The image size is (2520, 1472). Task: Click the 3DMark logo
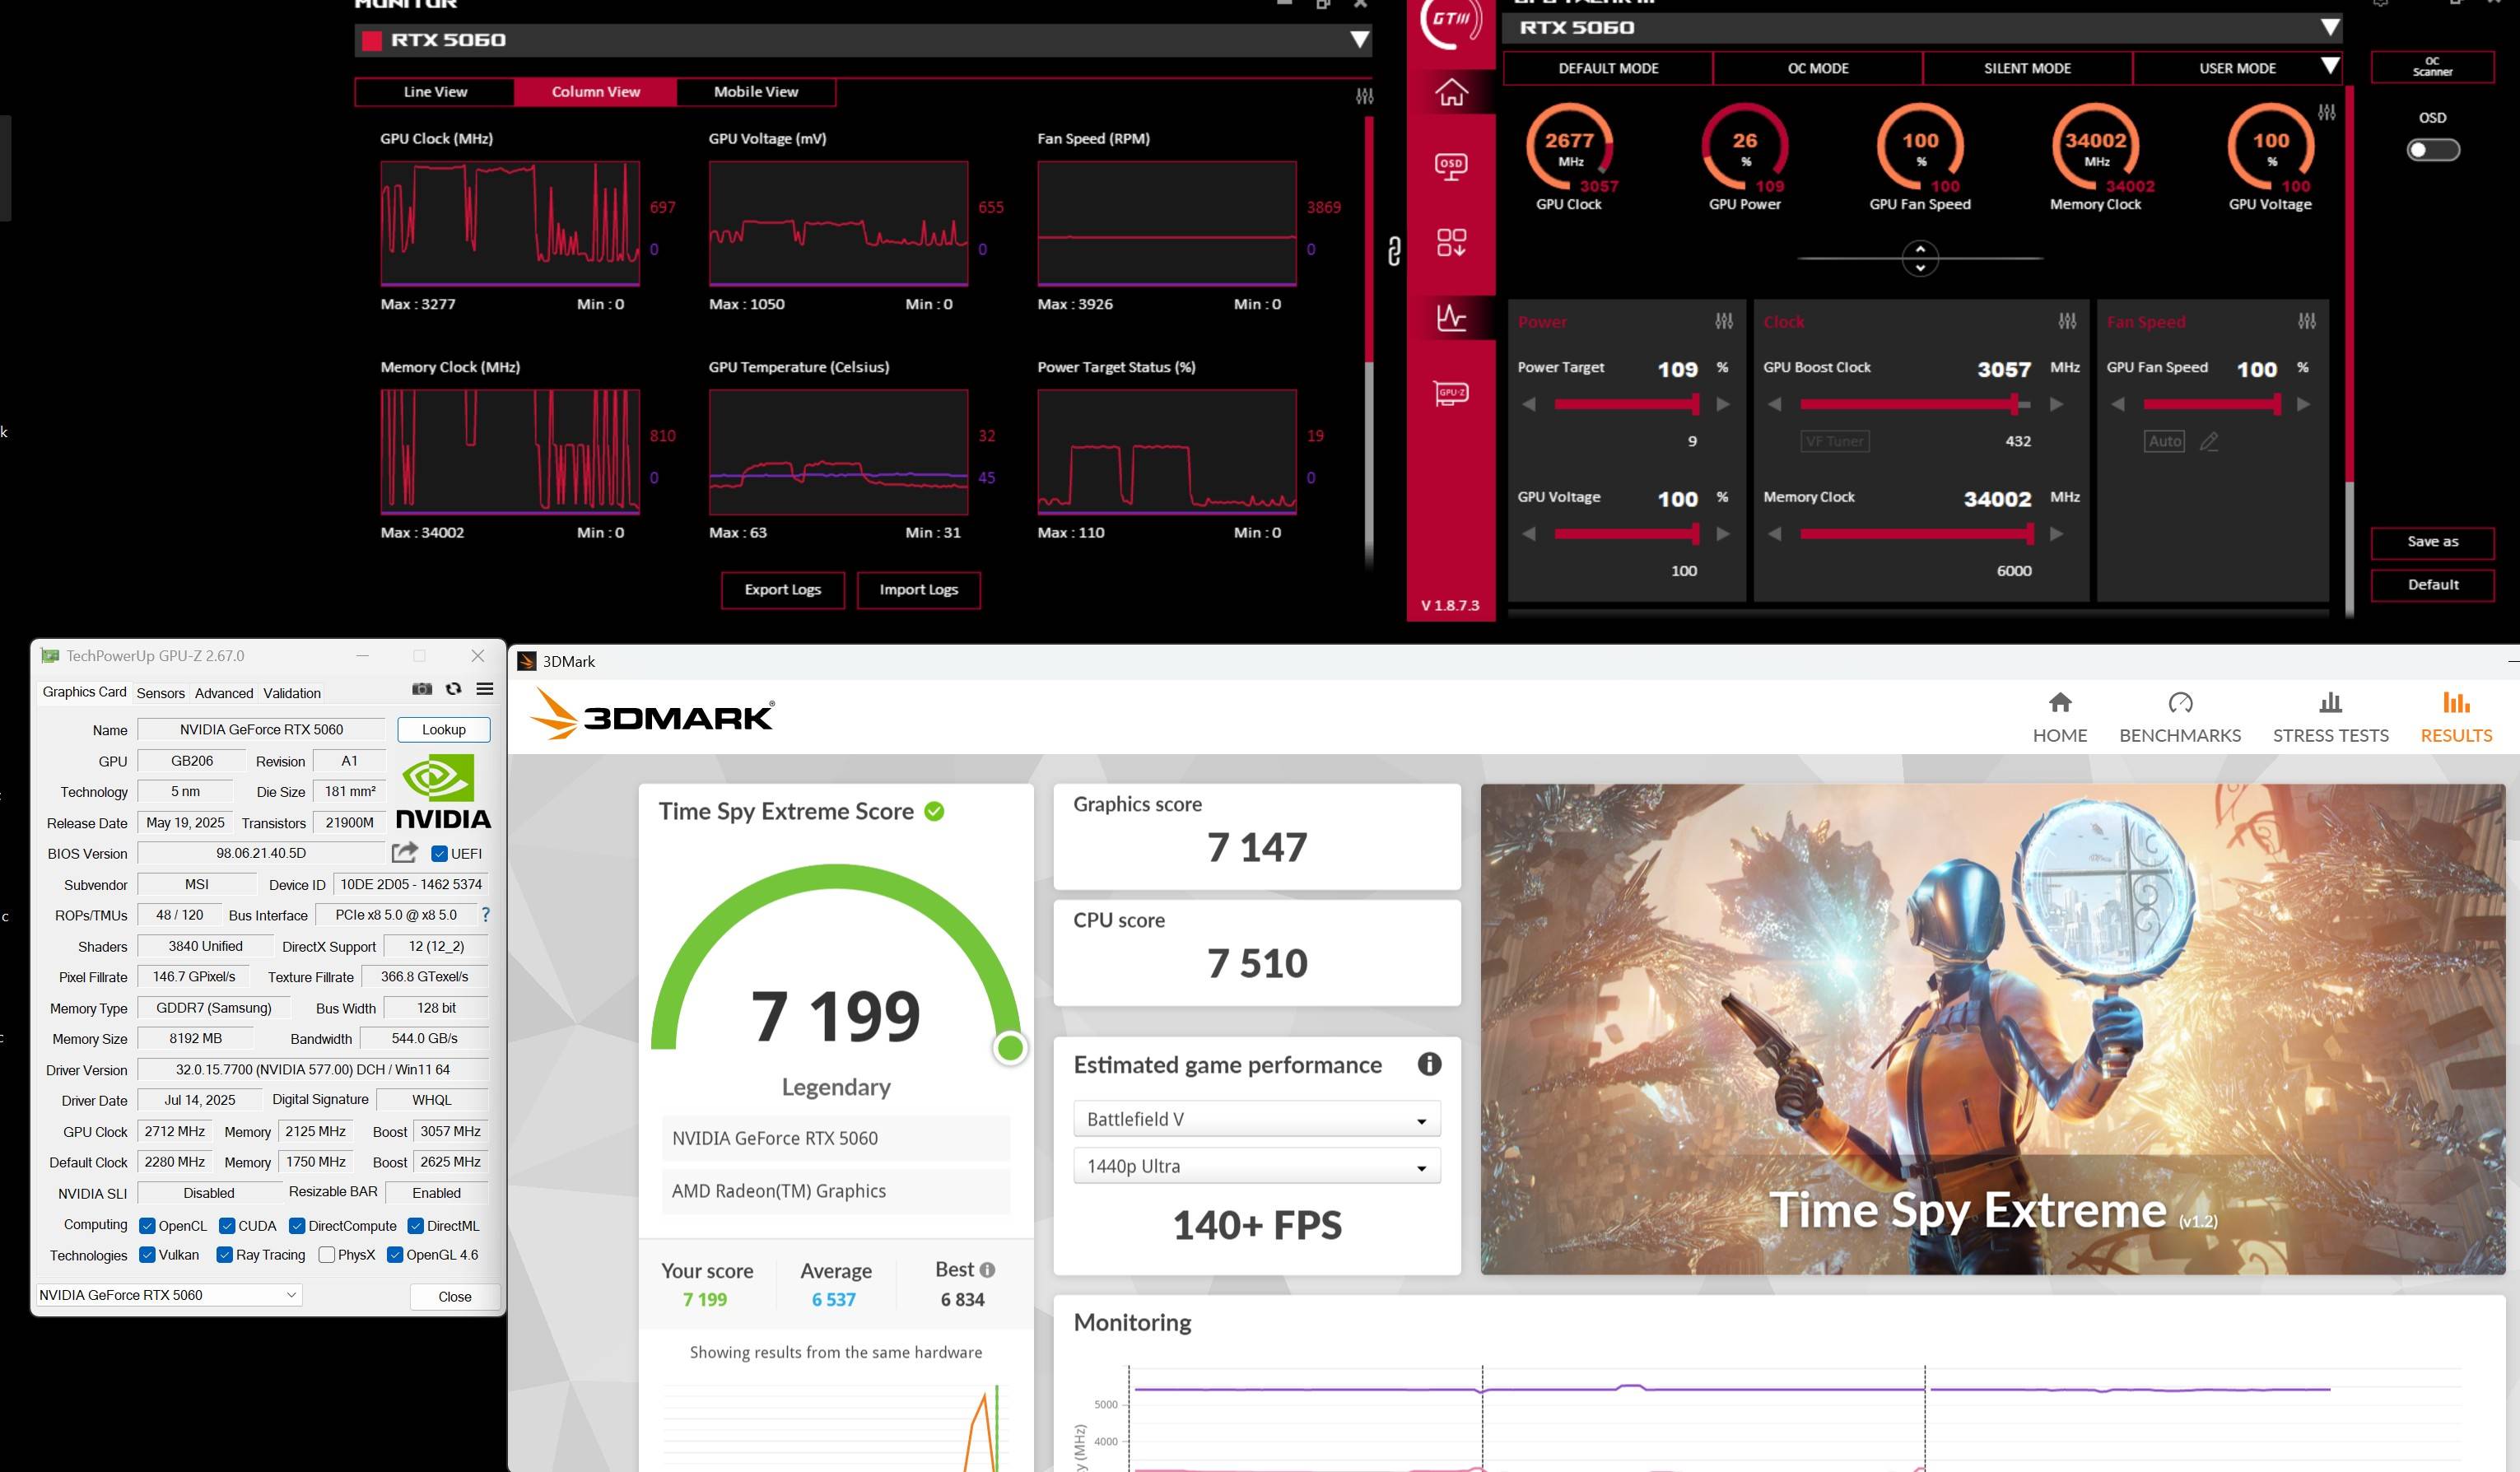(x=651, y=714)
